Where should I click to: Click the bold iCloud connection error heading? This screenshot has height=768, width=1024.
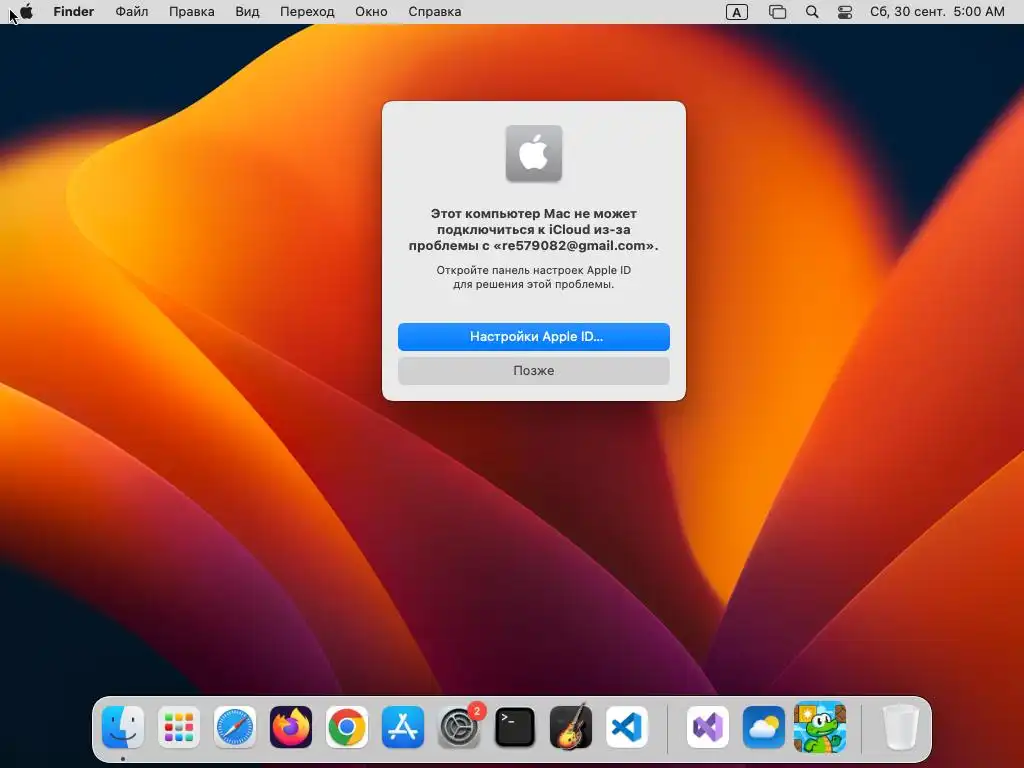[x=534, y=229]
